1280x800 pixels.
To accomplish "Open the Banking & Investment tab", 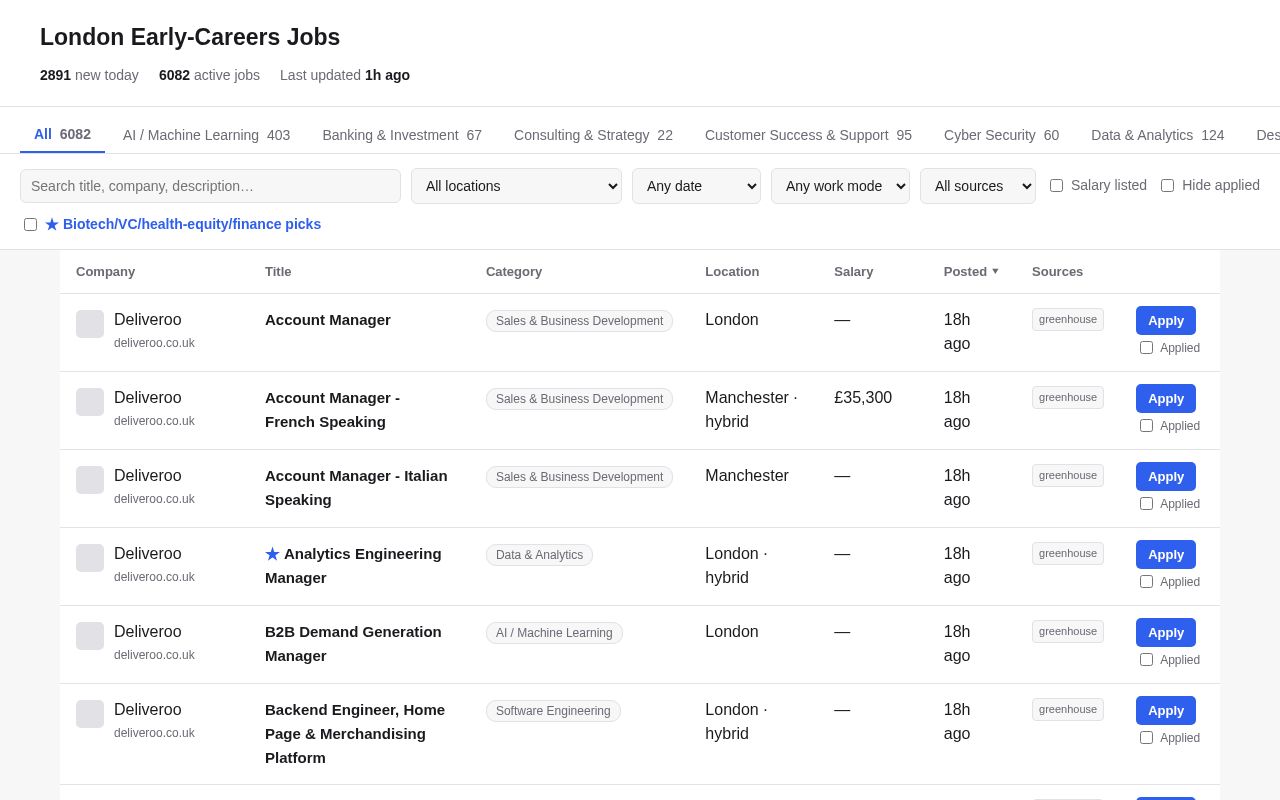I will [x=402, y=135].
